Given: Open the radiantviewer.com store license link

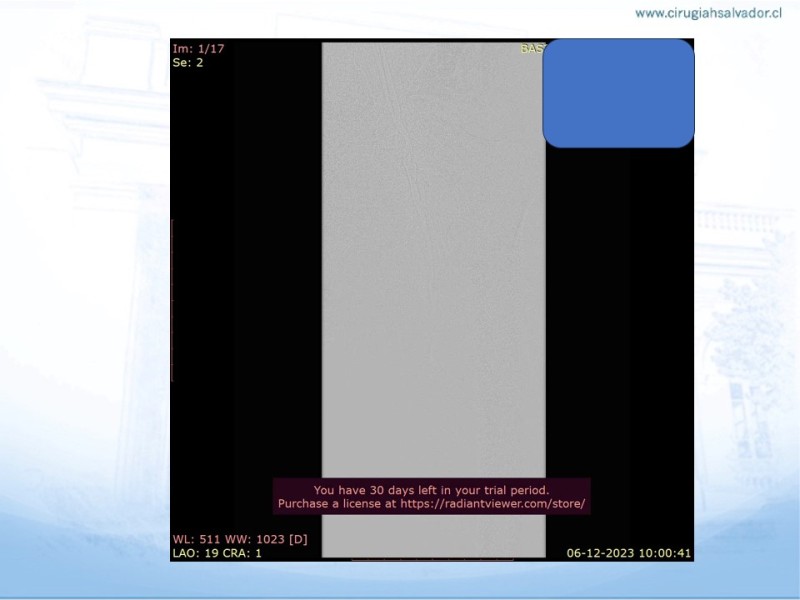Looking at the screenshot, I should click(x=492, y=504).
